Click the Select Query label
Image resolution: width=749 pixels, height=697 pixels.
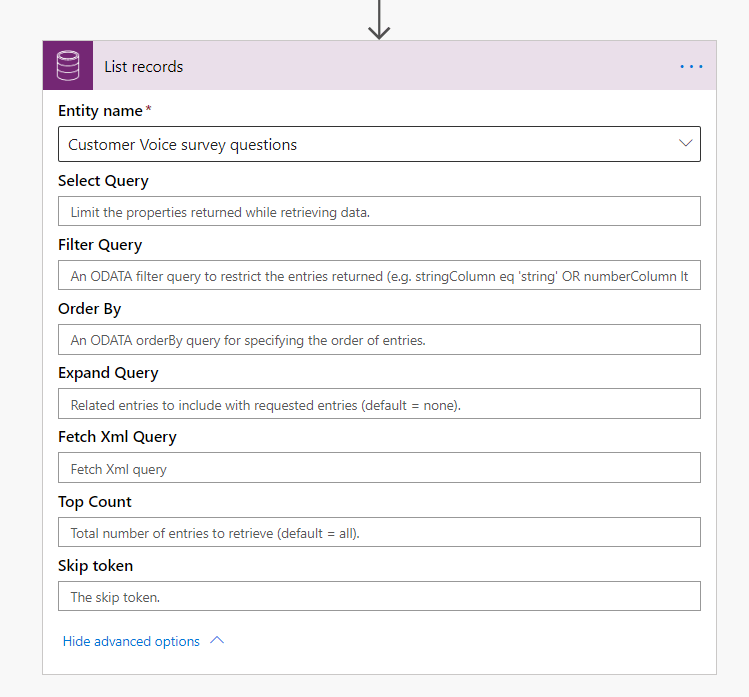click(103, 181)
